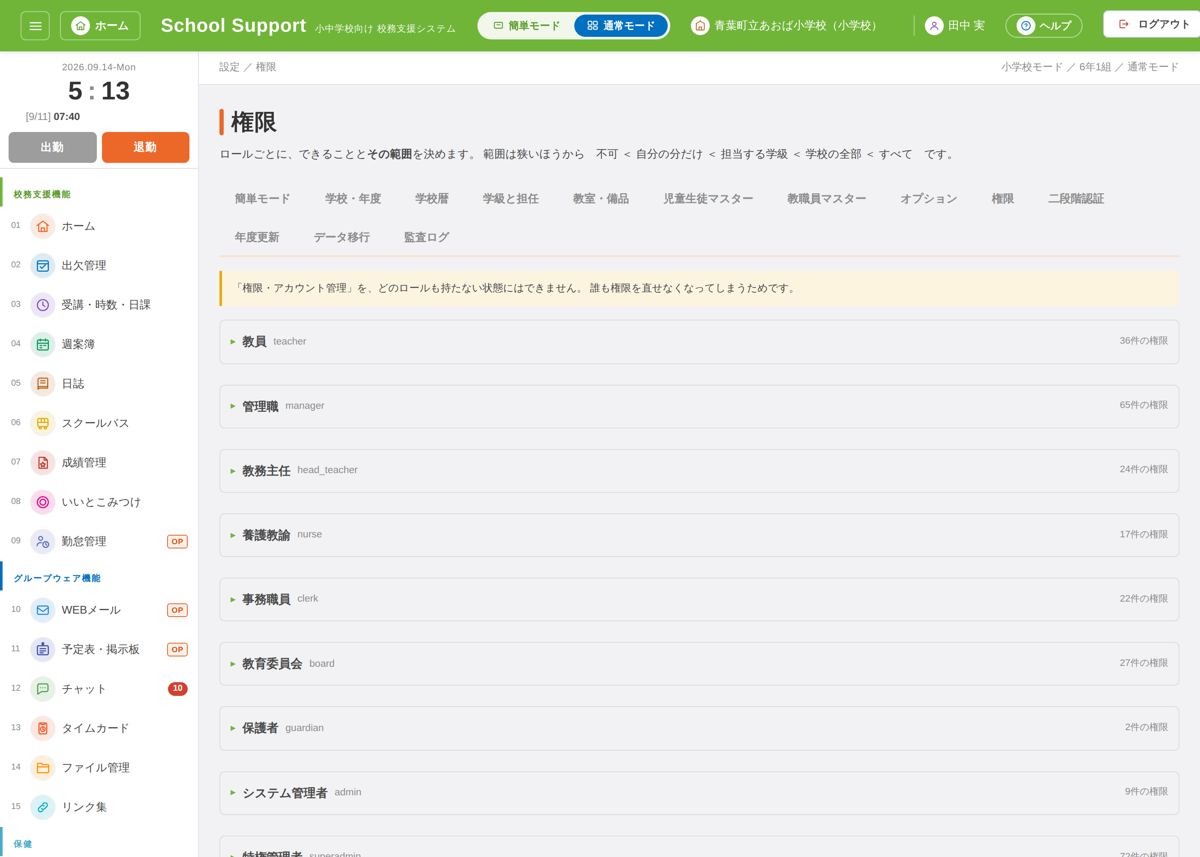Click the School Support title
This screenshot has height=857, width=1200.
(233, 26)
